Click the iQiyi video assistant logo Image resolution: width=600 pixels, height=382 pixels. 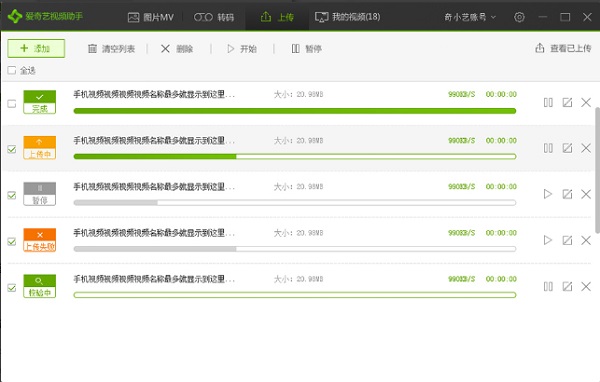pyautogui.click(x=45, y=16)
